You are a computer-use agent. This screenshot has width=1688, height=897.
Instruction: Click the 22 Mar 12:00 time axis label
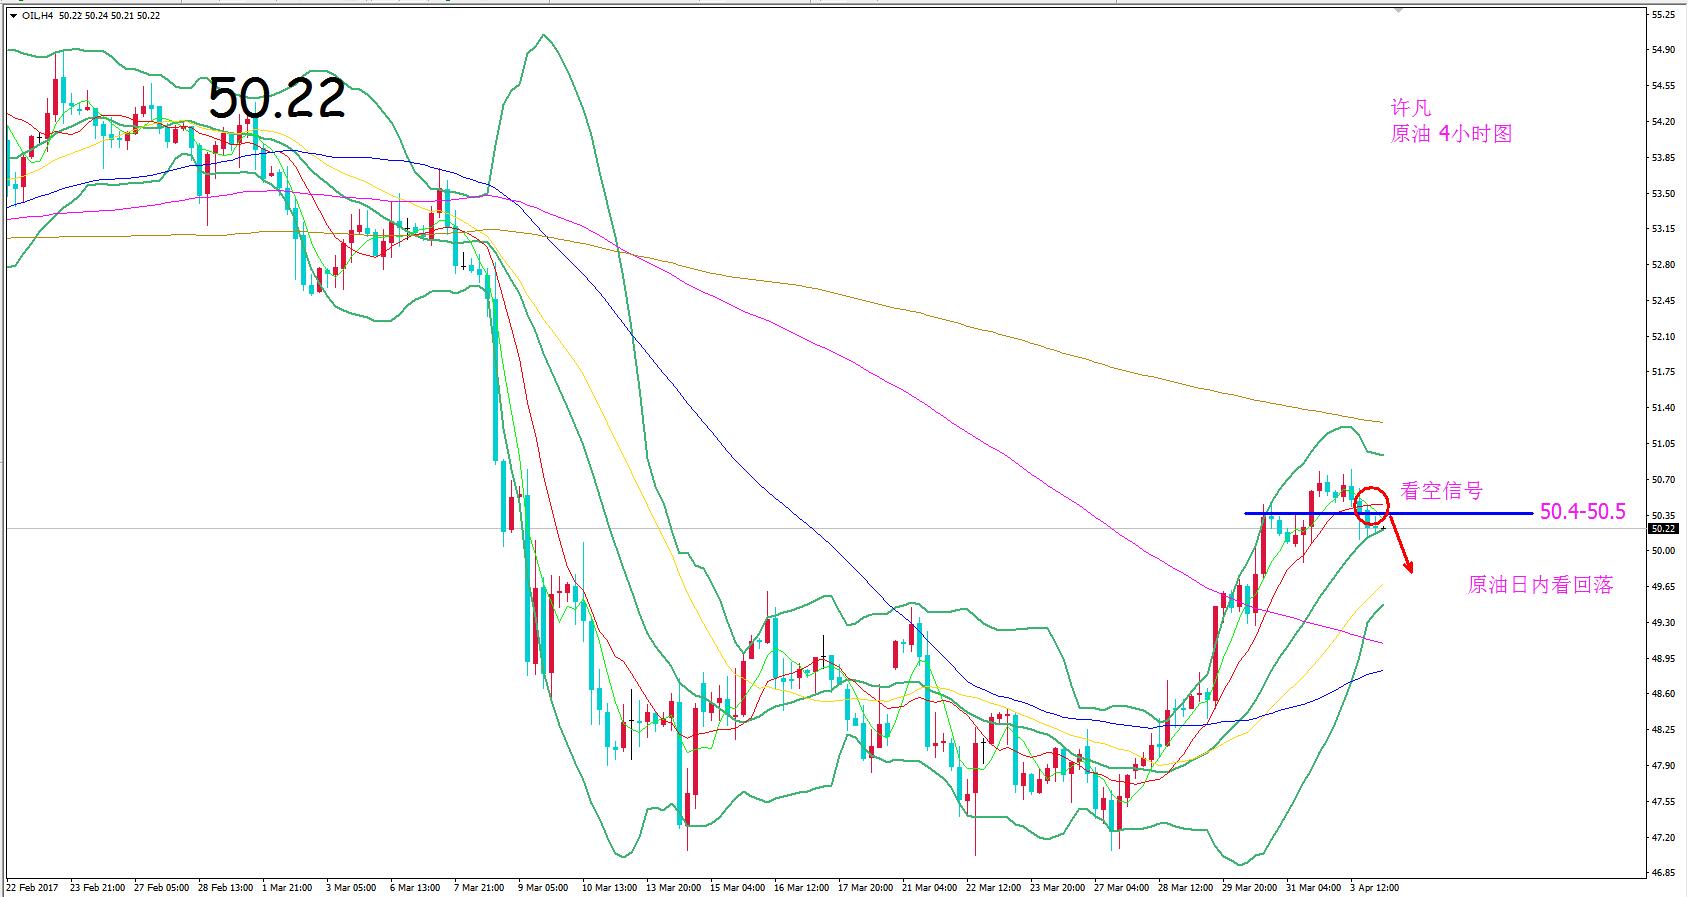click(x=993, y=888)
